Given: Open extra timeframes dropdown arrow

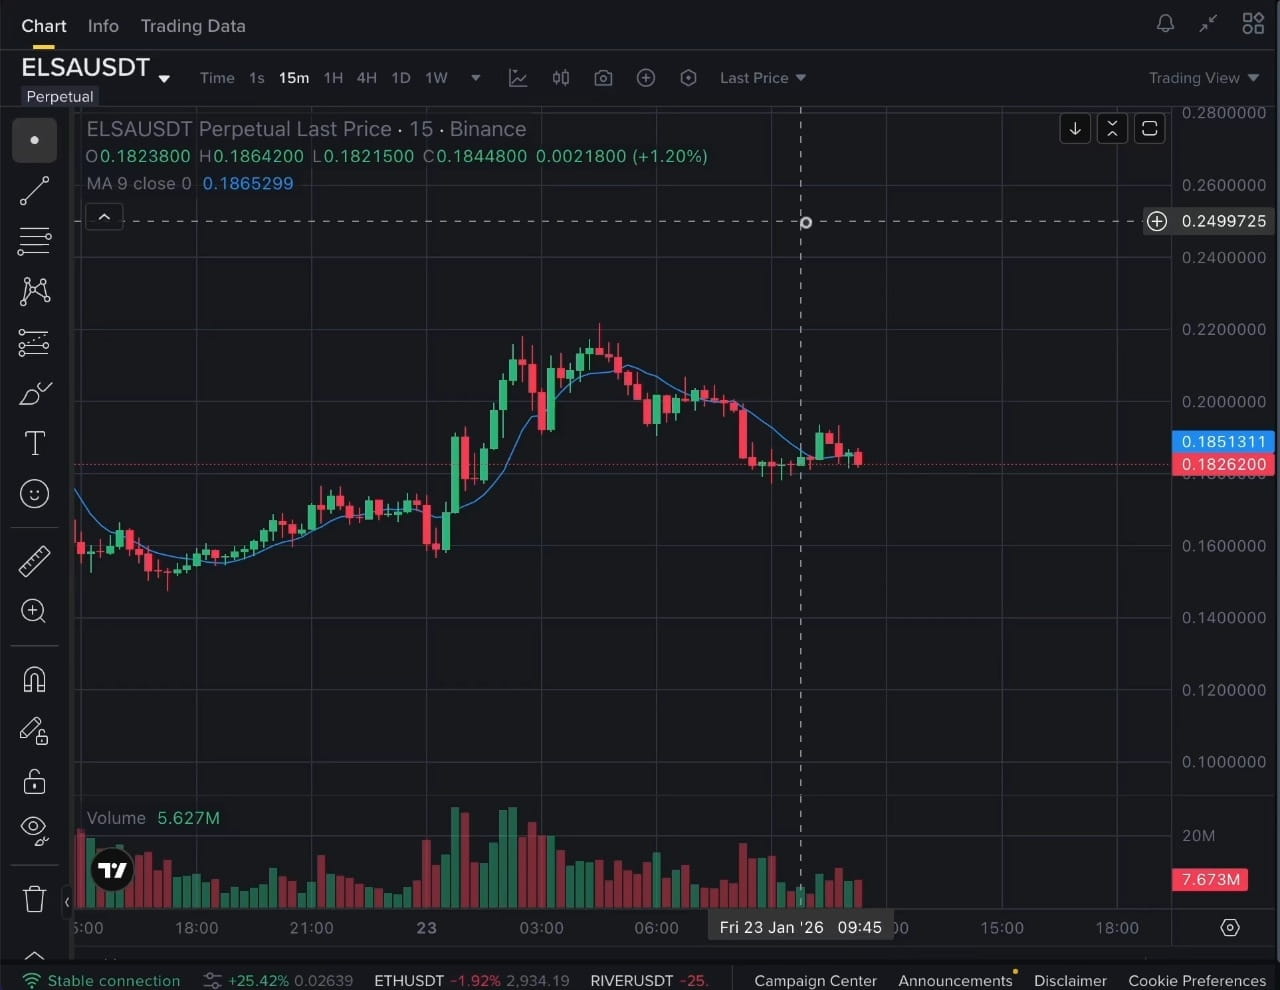Looking at the screenshot, I should pos(475,77).
